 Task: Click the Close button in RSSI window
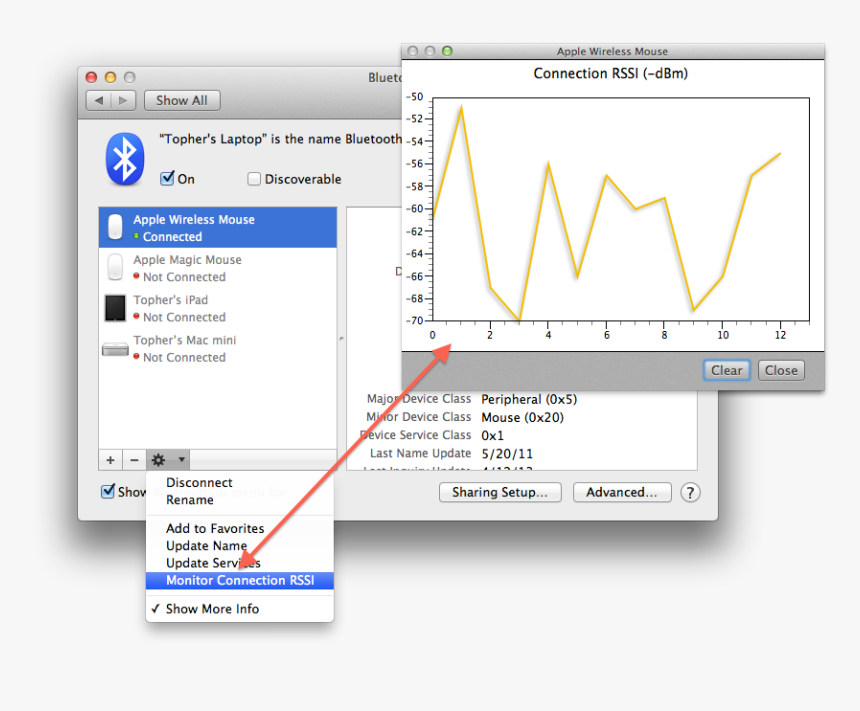781,371
